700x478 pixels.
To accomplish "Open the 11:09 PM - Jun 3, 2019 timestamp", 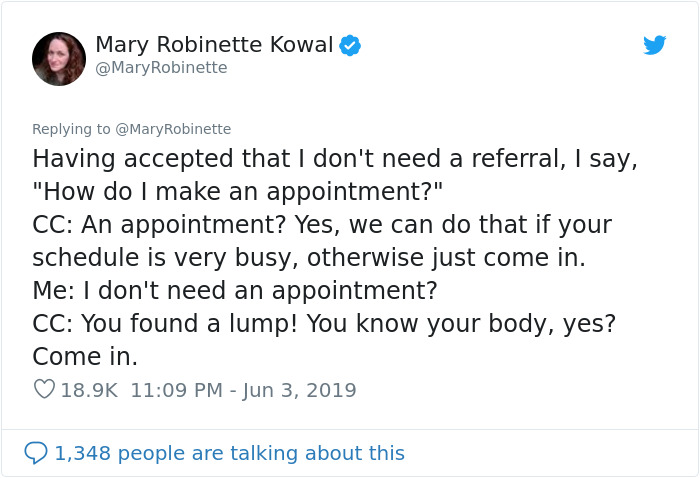I will pyautogui.click(x=243, y=390).
